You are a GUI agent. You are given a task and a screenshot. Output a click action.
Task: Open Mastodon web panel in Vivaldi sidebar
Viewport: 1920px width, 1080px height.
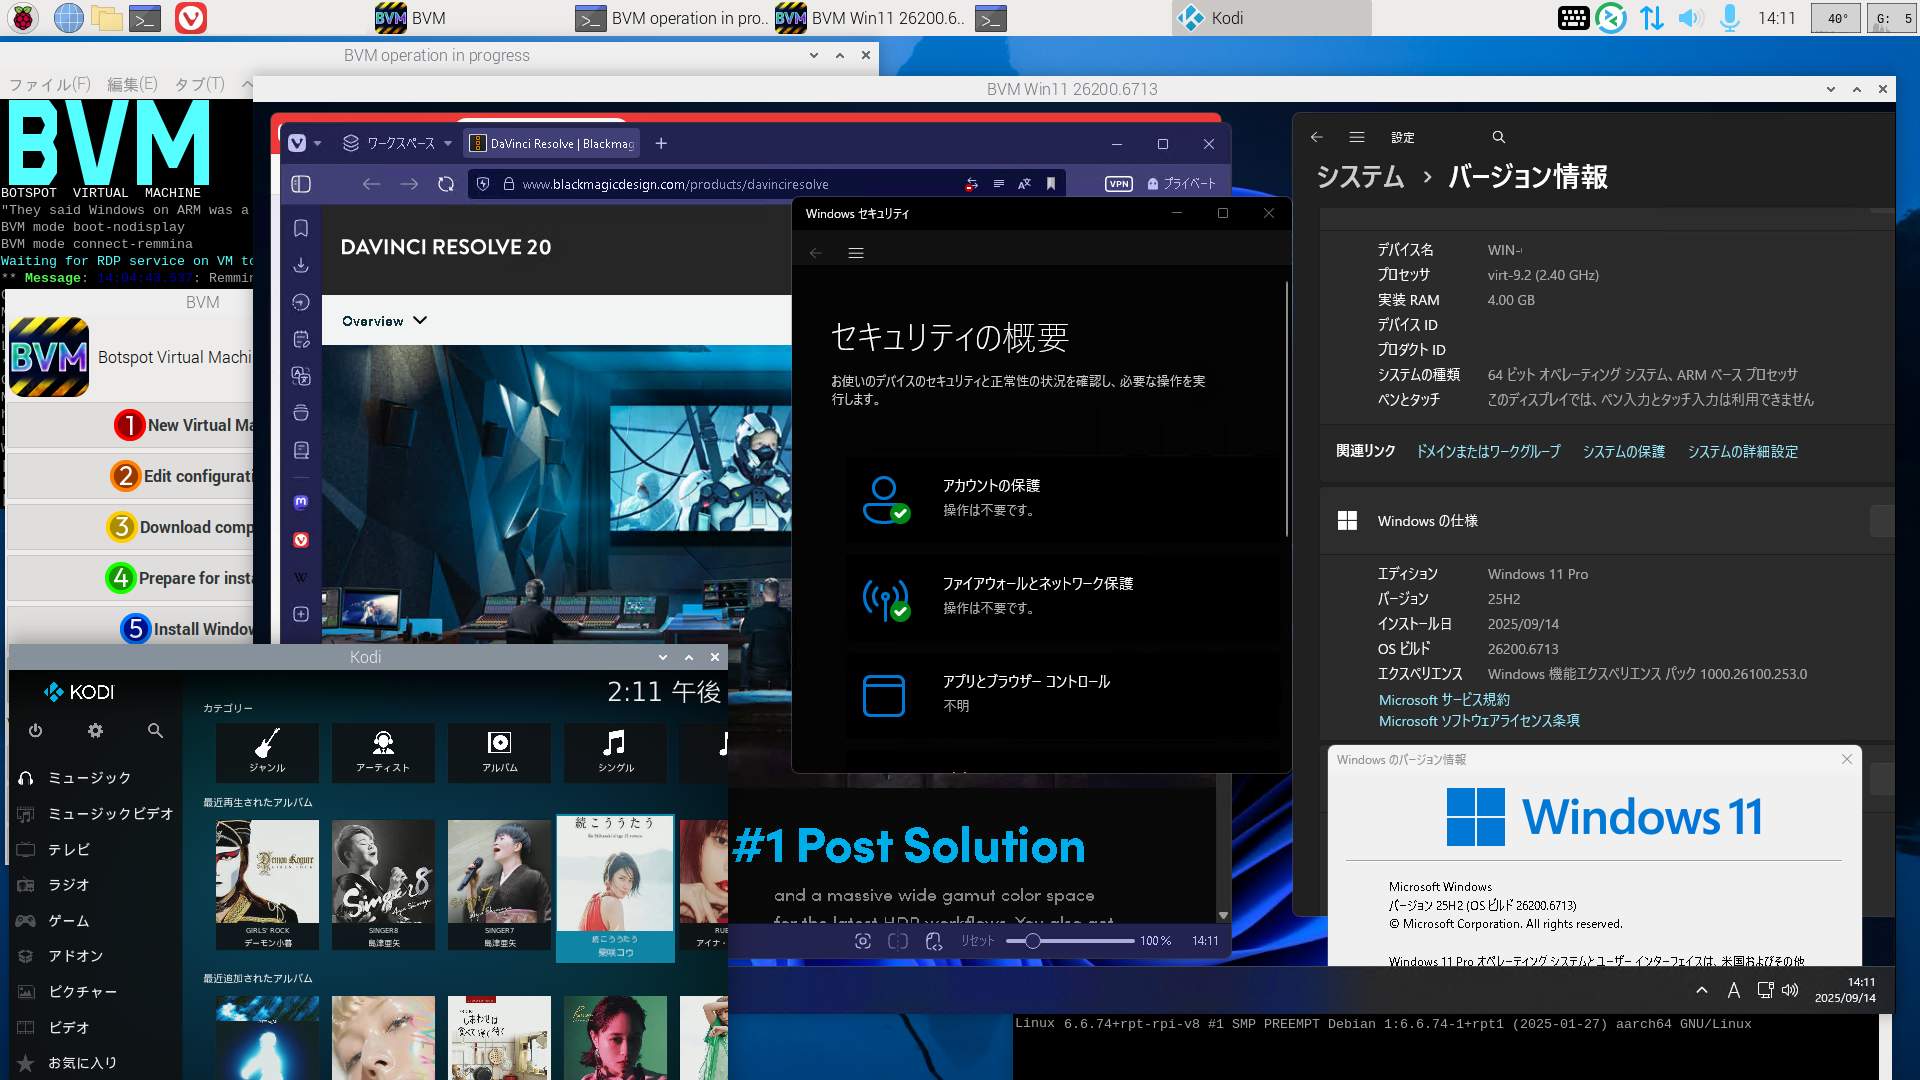[x=301, y=502]
